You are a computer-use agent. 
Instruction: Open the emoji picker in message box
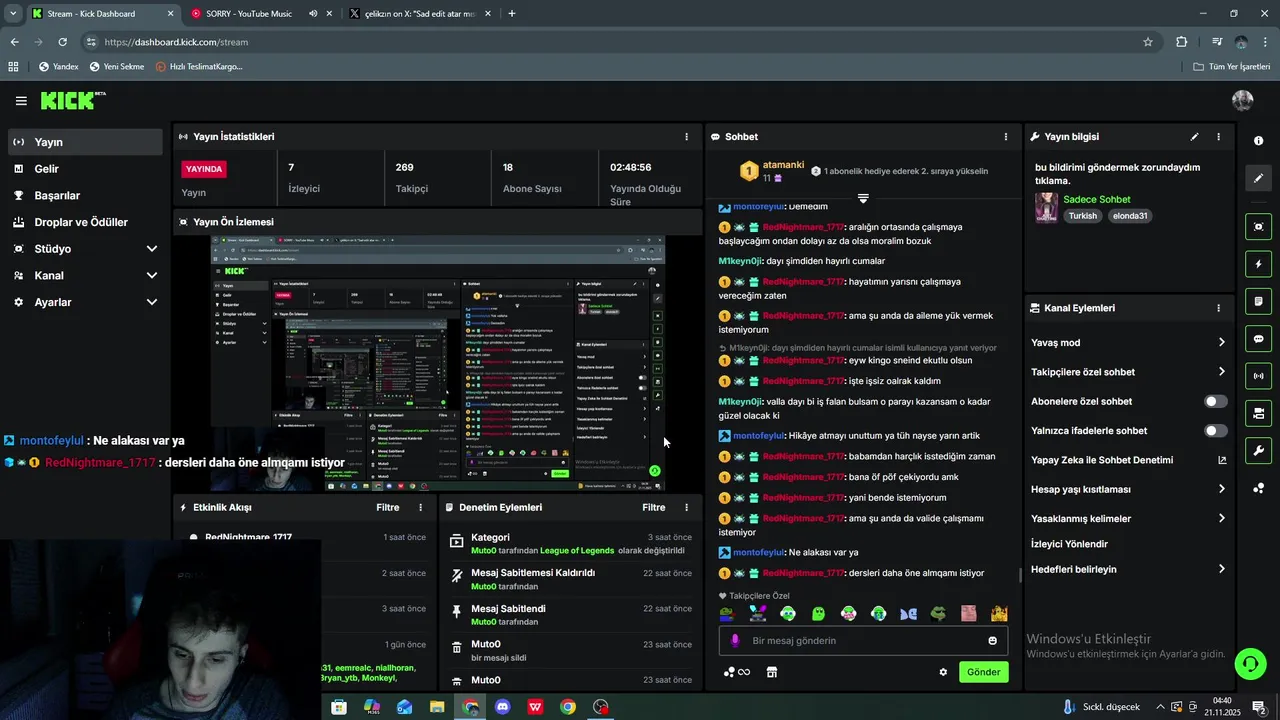993,641
